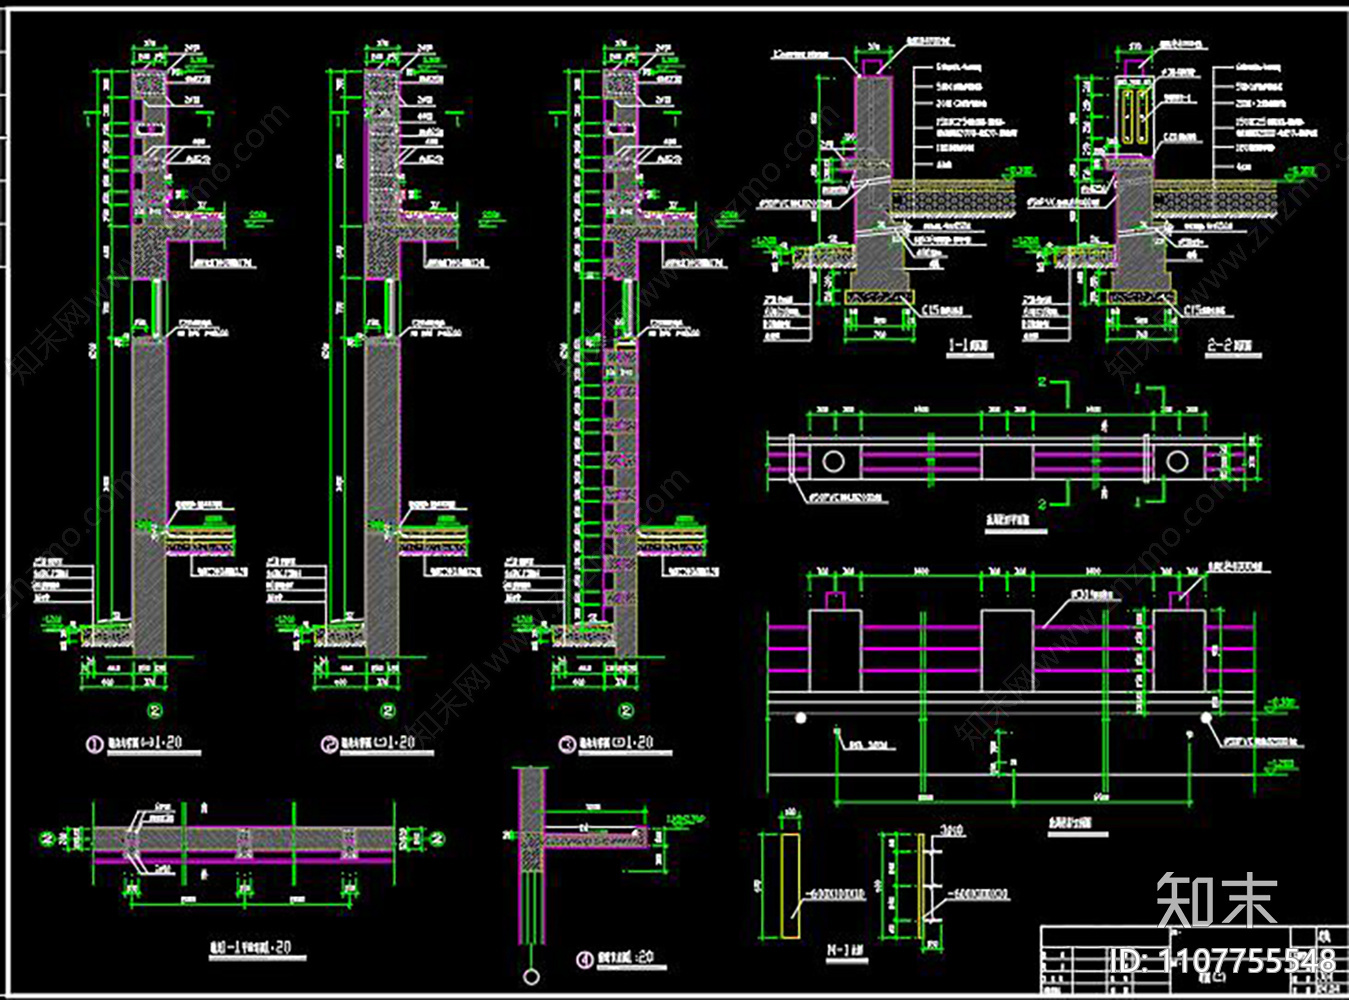Pick the right circle in the fence plan
This screenshot has width=1349, height=1000.
tap(1178, 462)
